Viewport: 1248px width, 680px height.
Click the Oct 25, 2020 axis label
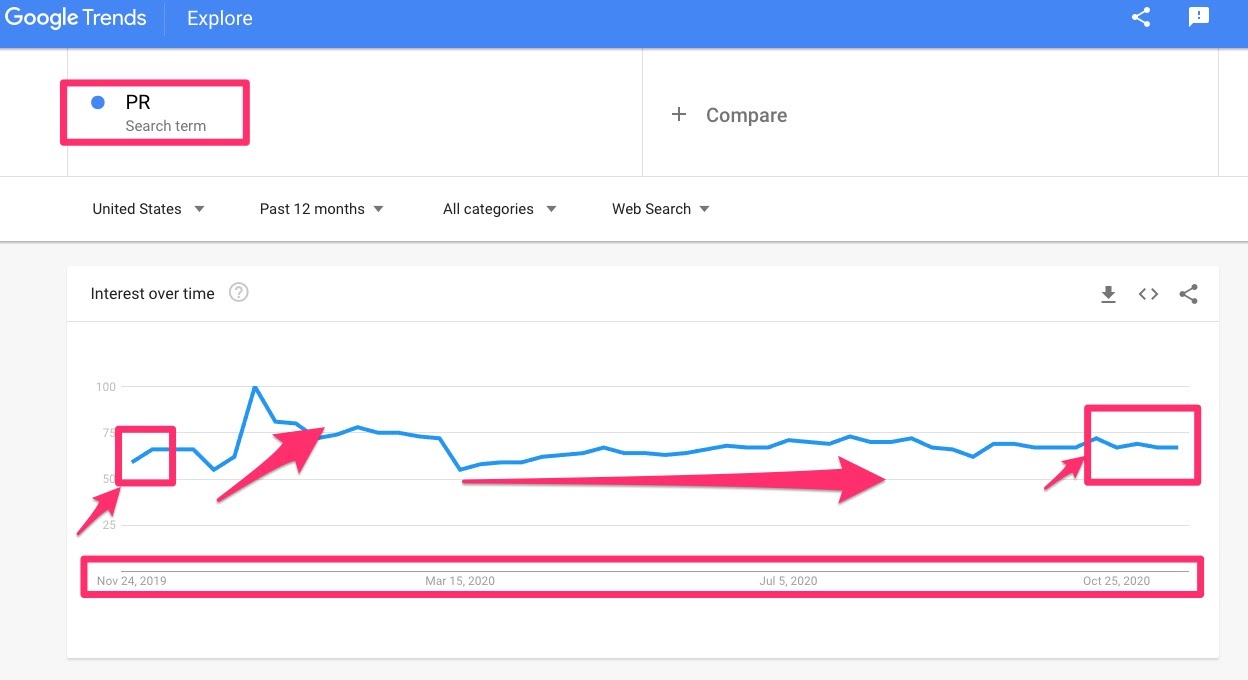[x=1116, y=581]
